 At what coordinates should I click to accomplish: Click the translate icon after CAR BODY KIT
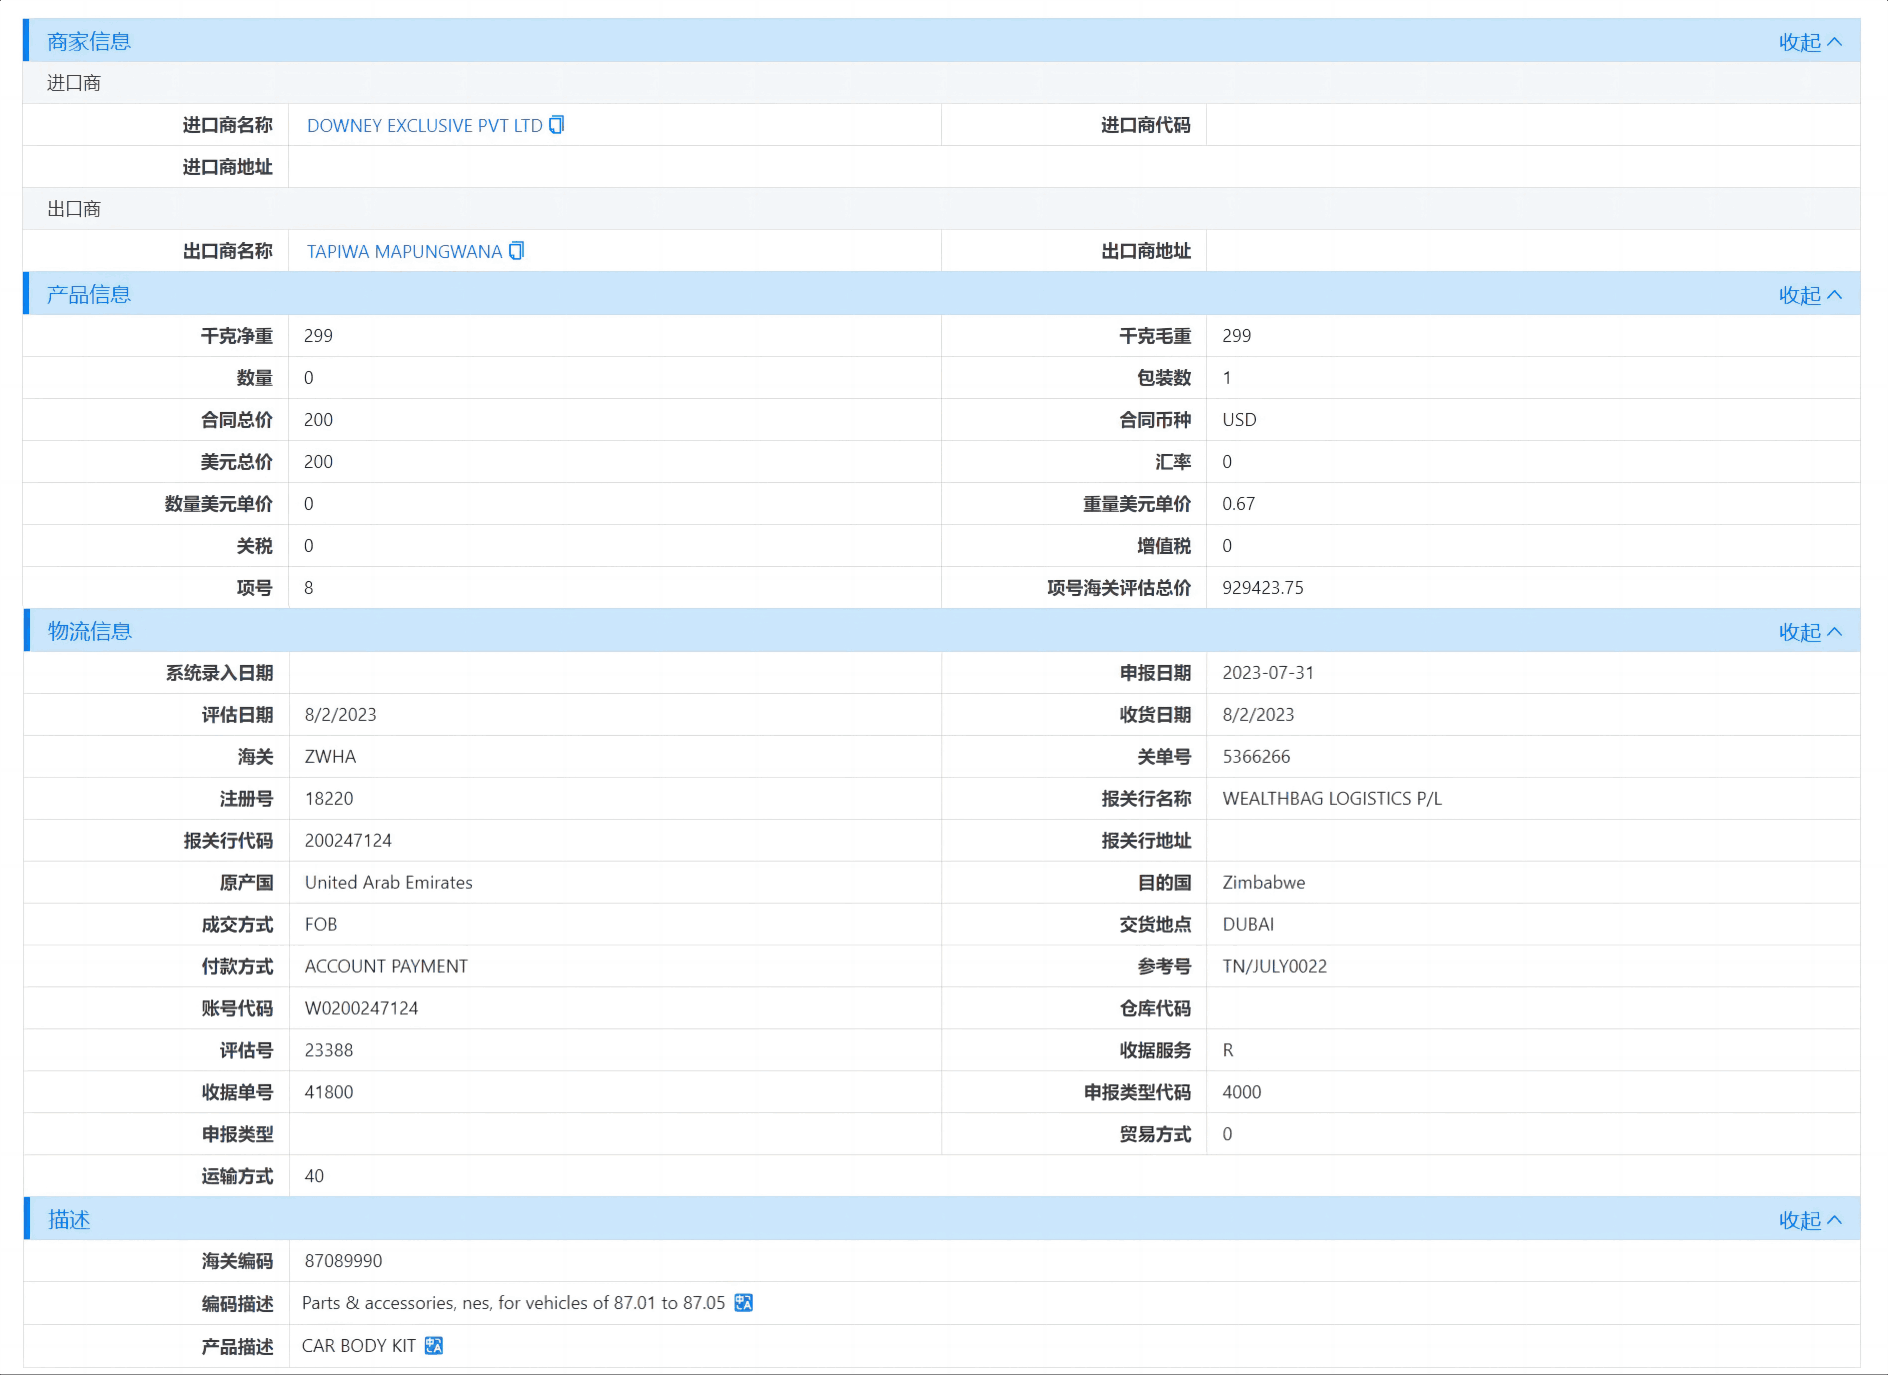433,1345
